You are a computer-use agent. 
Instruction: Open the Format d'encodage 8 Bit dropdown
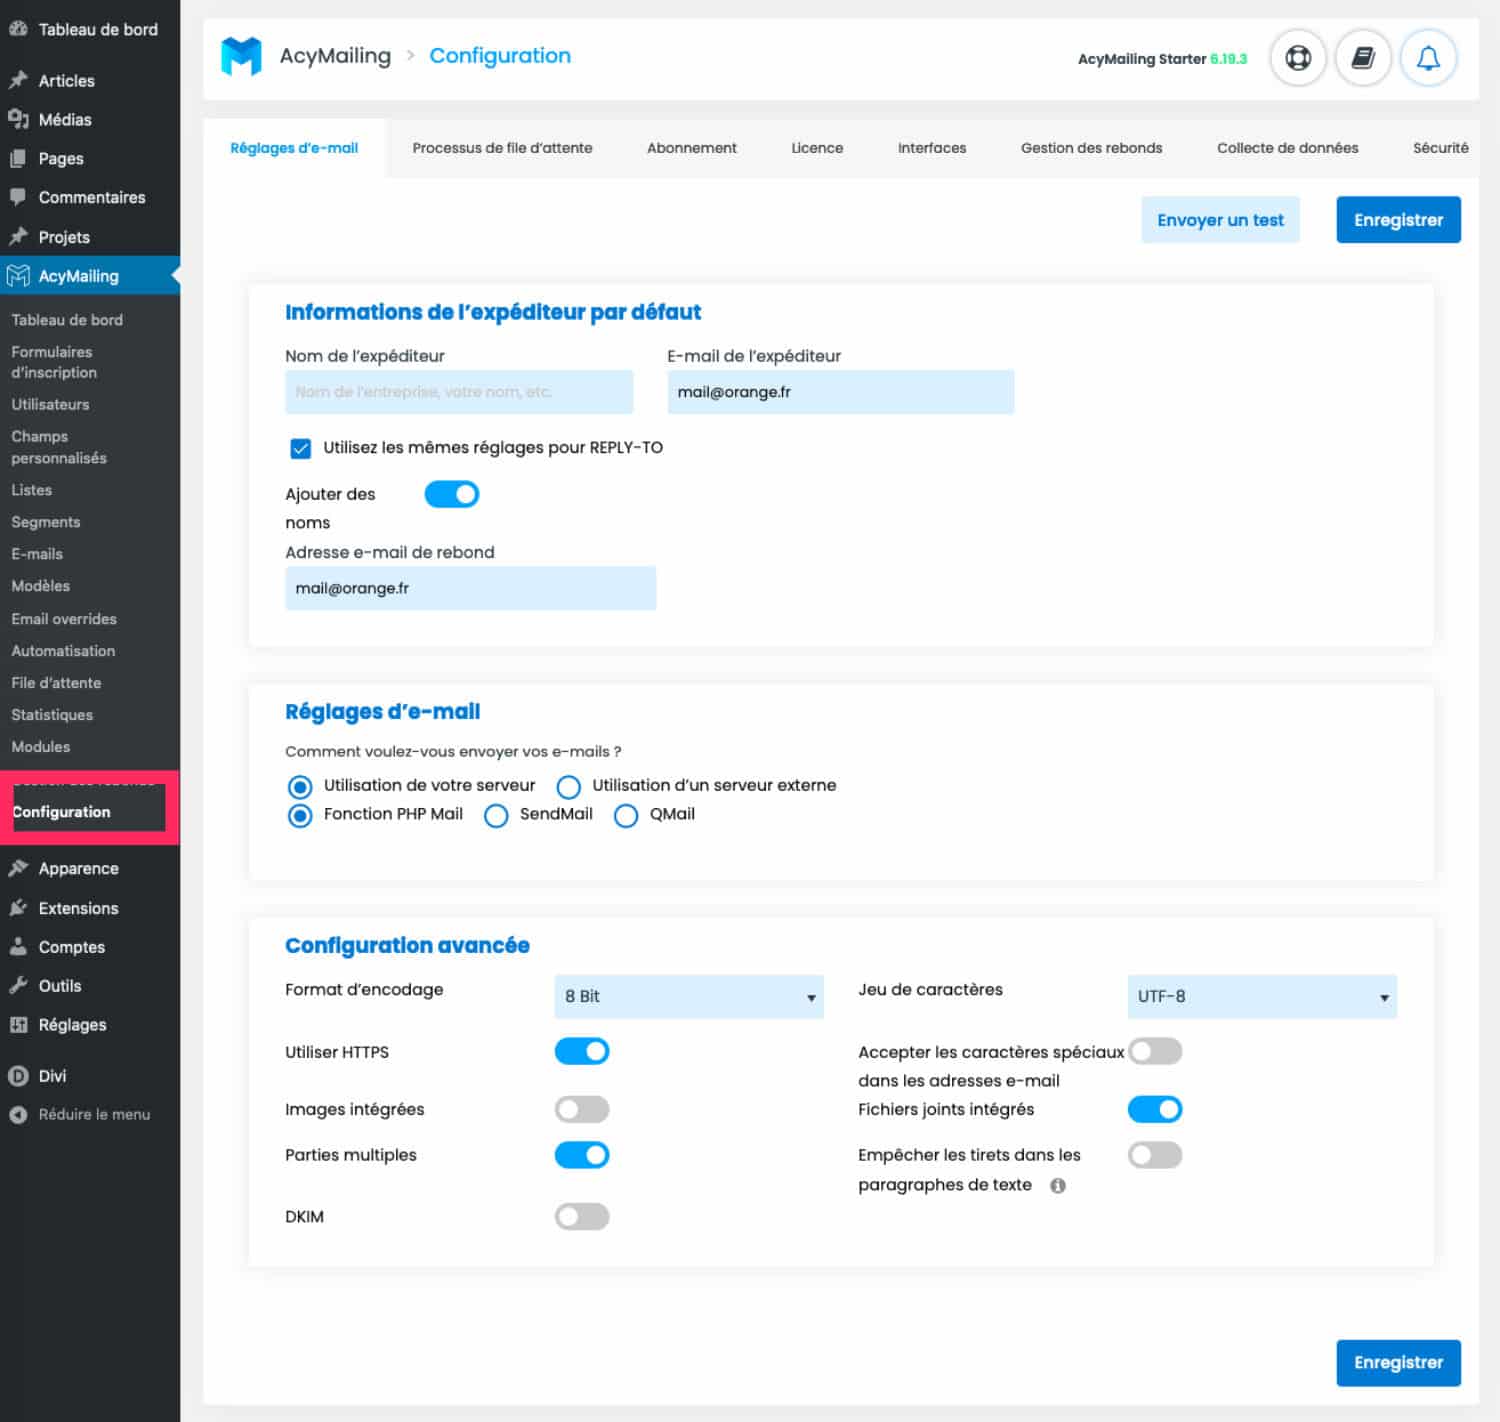(689, 996)
